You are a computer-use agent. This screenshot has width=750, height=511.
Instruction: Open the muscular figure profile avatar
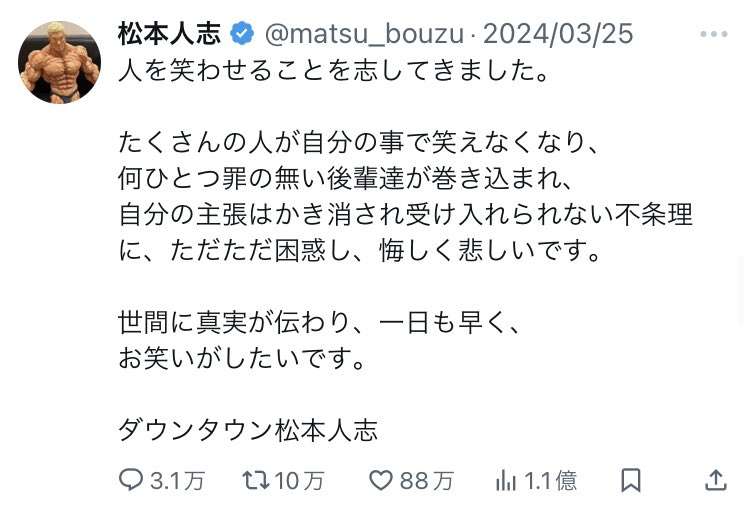pos(59,62)
